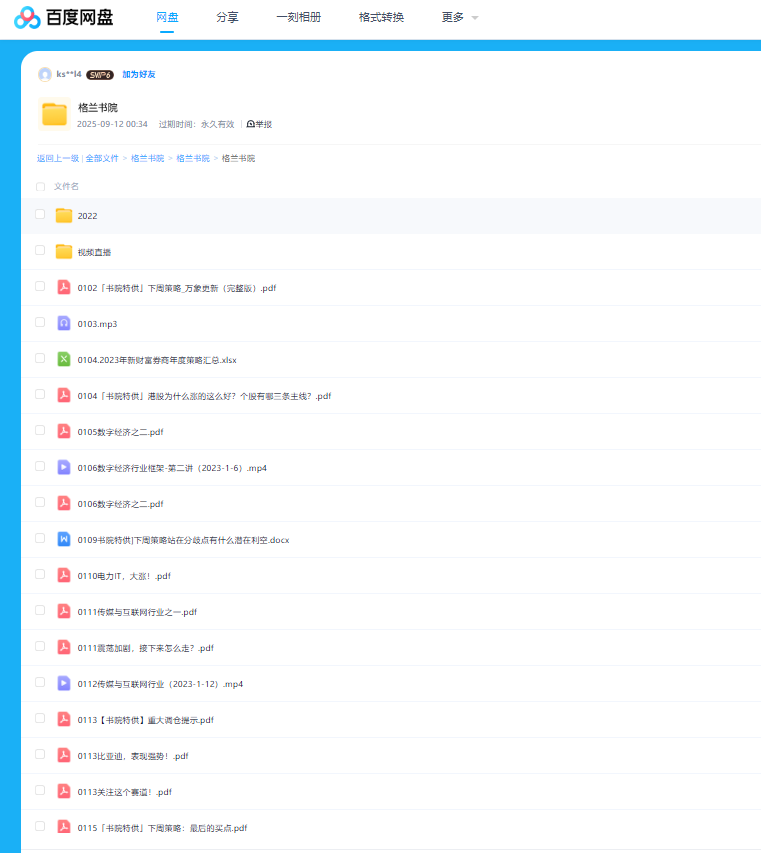Toggle the select-all checkbox beside 文件名
Viewport: 761px width, 853px height.
40,186
